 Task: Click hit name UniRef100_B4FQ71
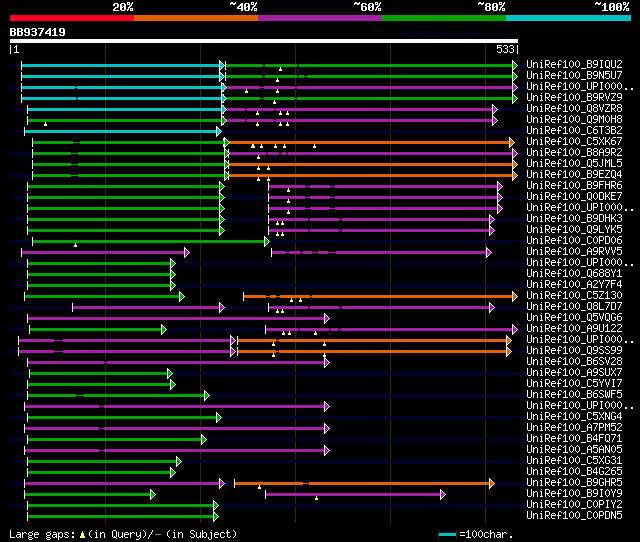(x=574, y=439)
